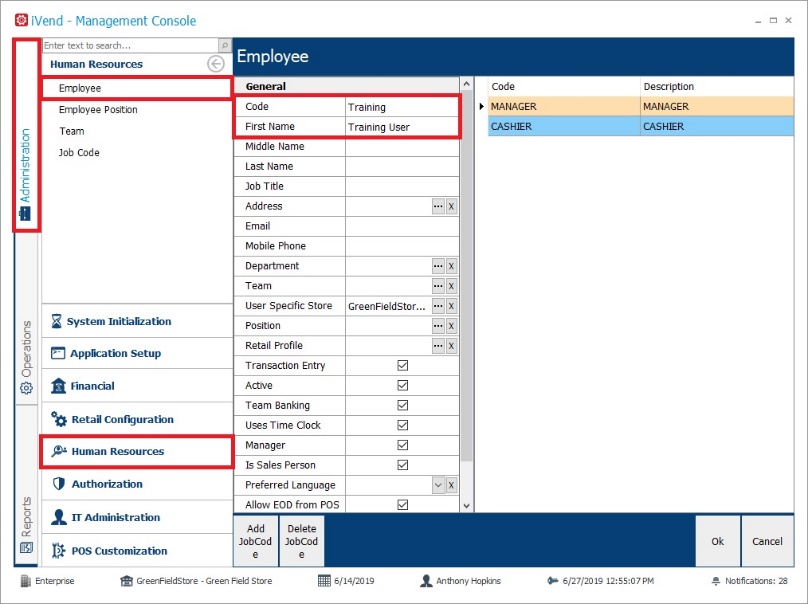Toggle the Transaction Entry checkbox
This screenshot has height=604, width=808.
[x=402, y=365]
